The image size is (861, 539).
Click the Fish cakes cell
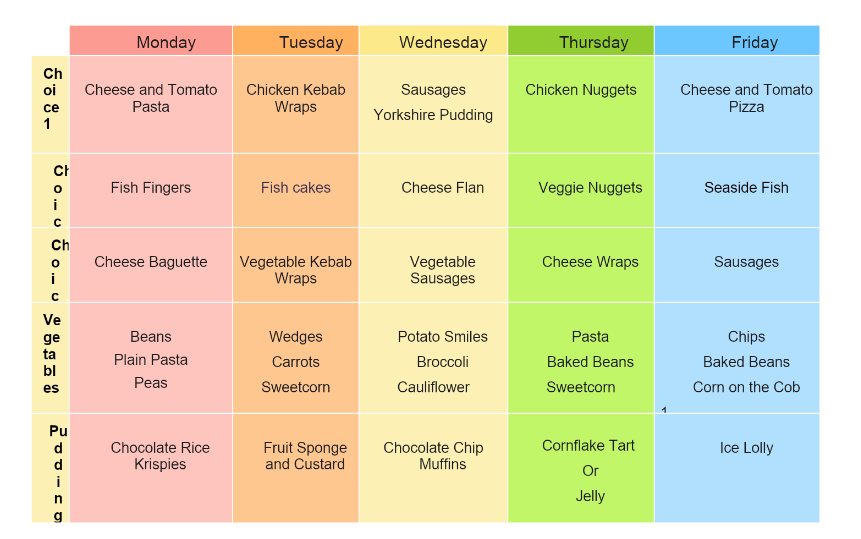(x=296, y=188)
